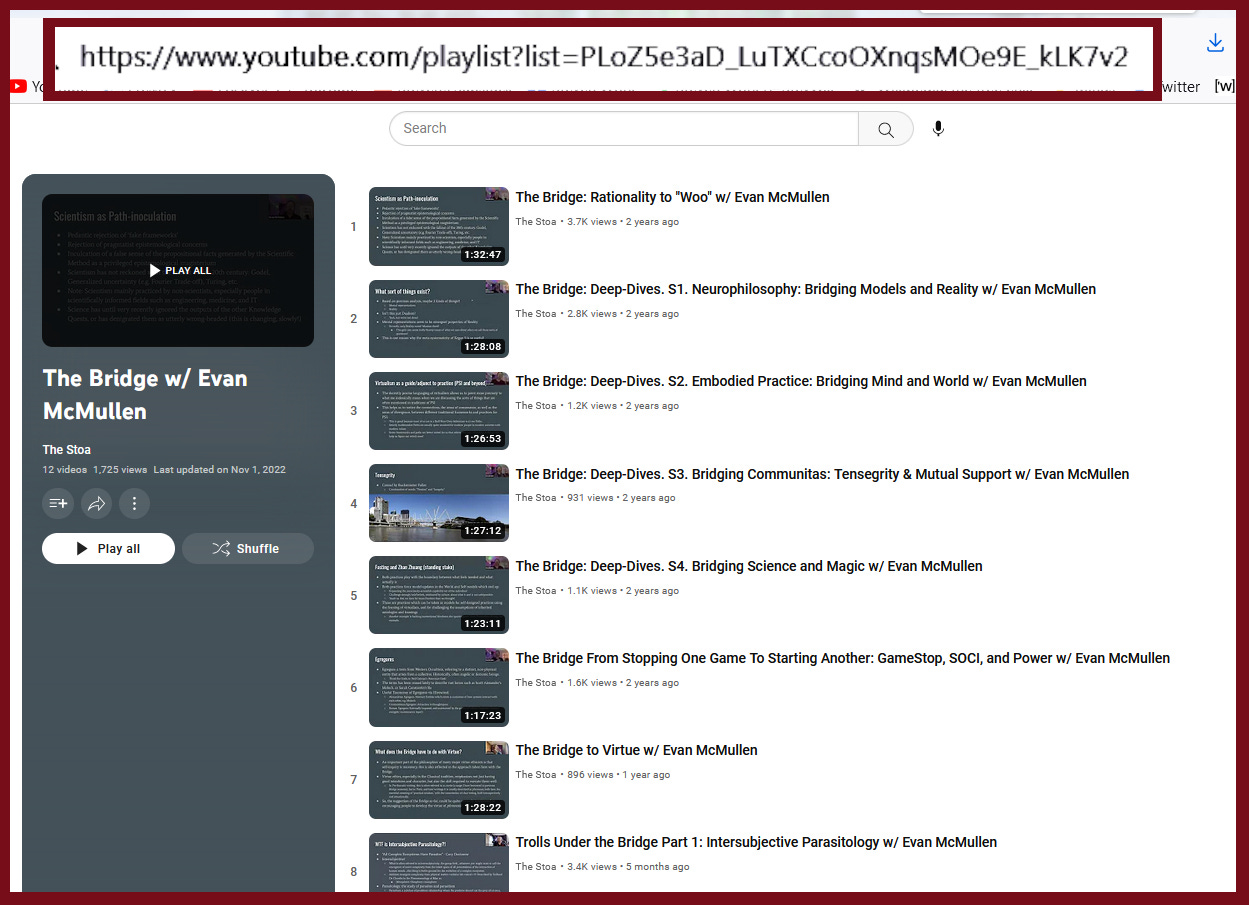
Task: Open thumbnail of Trolls Under the Bridge video
Action: [439, 864]
